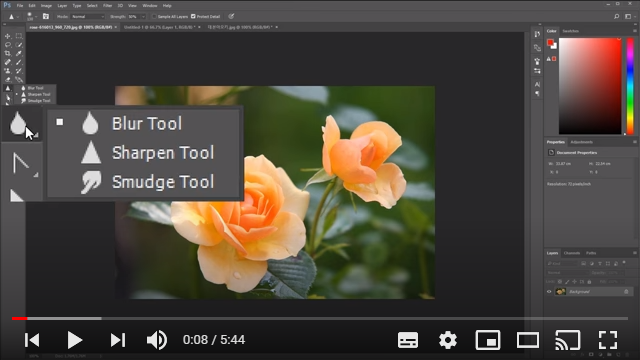The image size is (640, 360).
Task: Enter full screen video mode
Action: 608,340
